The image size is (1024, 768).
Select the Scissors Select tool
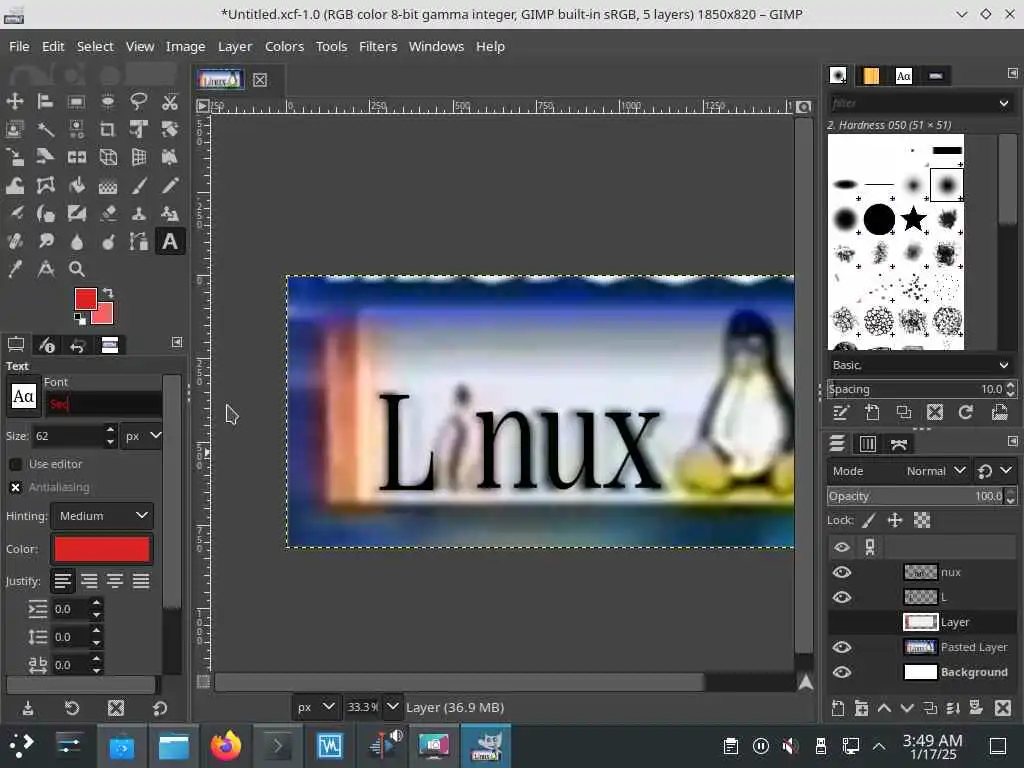tap(170, 101)
